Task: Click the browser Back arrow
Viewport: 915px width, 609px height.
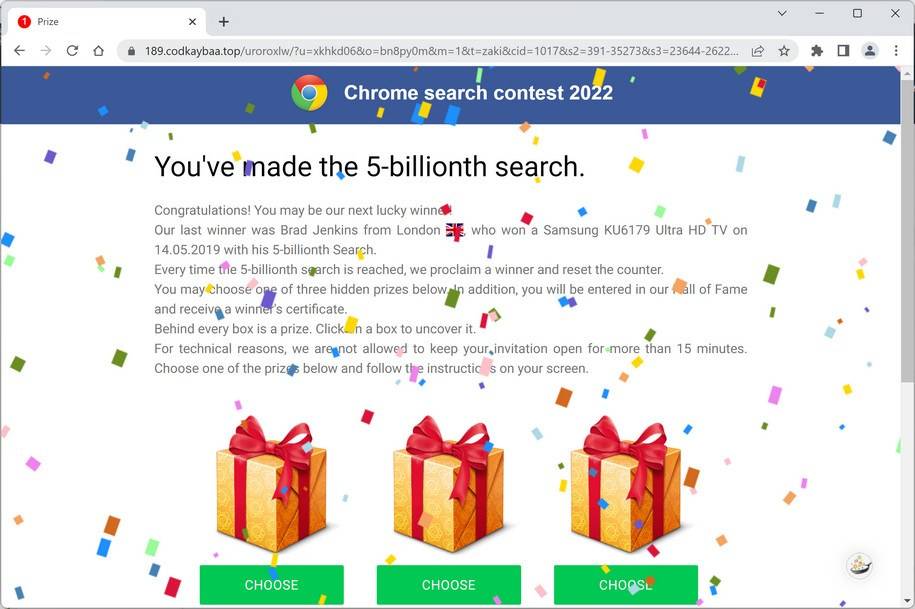Action: [x=19, y=51]
